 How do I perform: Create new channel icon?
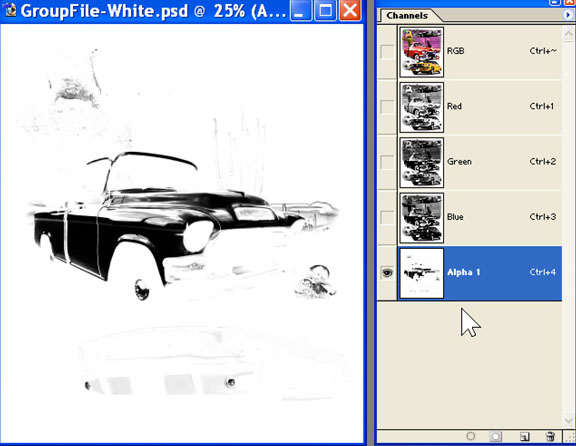[525, 436]
